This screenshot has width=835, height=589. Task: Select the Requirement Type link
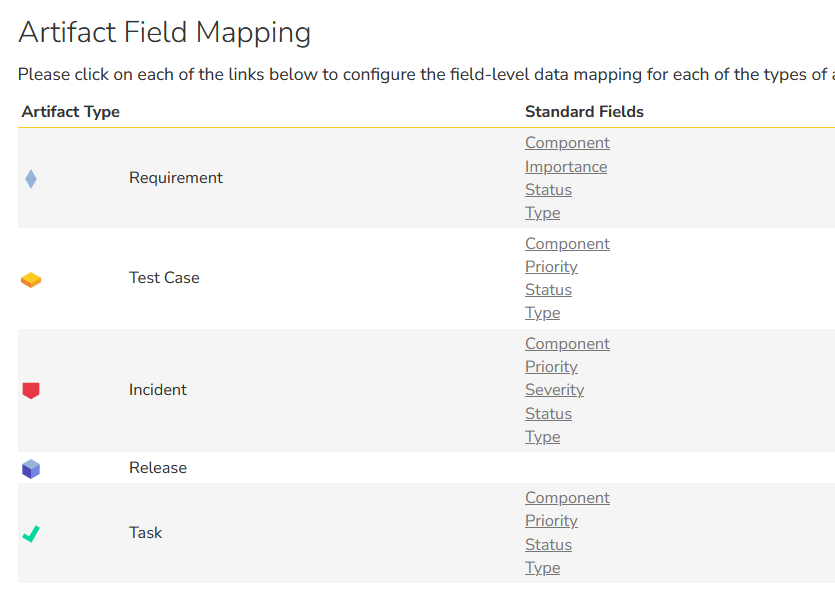tap(542, 213)
